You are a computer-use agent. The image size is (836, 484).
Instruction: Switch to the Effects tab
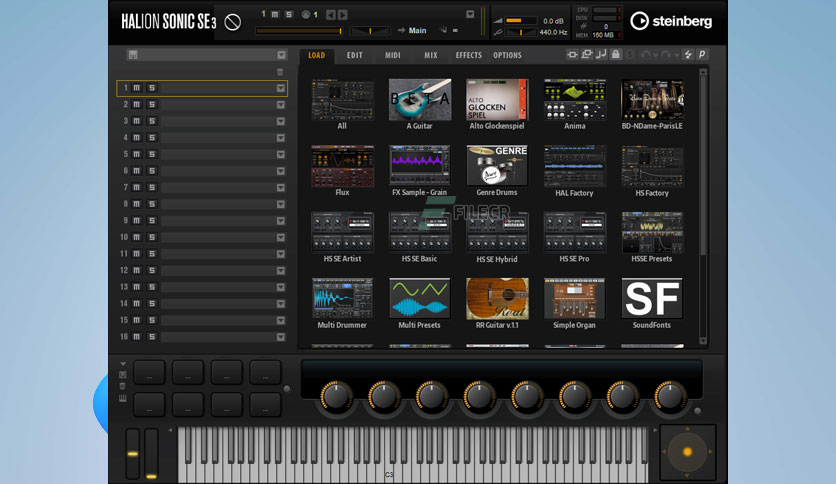[x=469, y=55]
